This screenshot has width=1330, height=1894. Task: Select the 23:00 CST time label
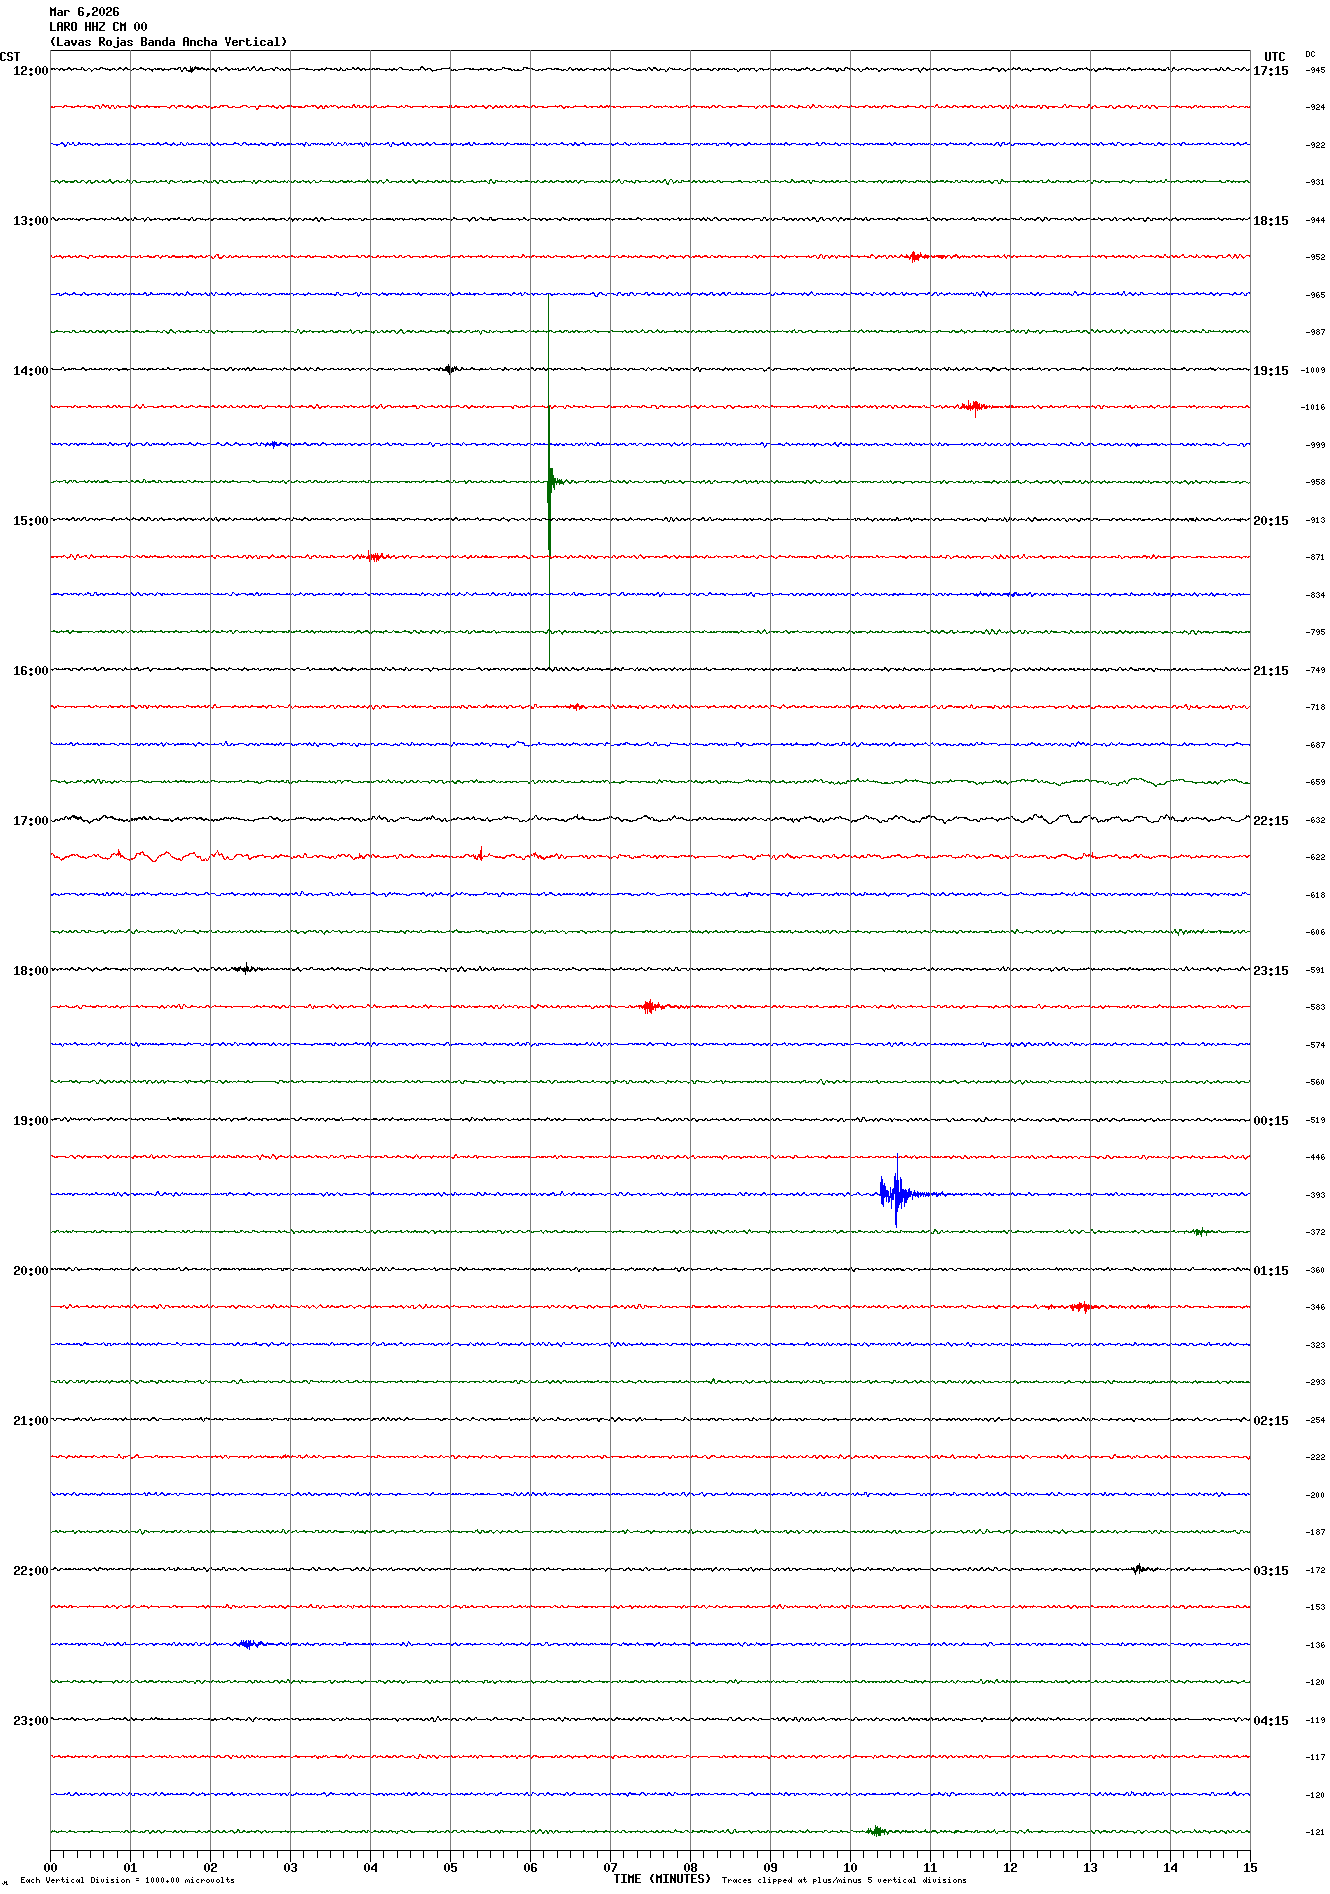(x=30, y=1721)
